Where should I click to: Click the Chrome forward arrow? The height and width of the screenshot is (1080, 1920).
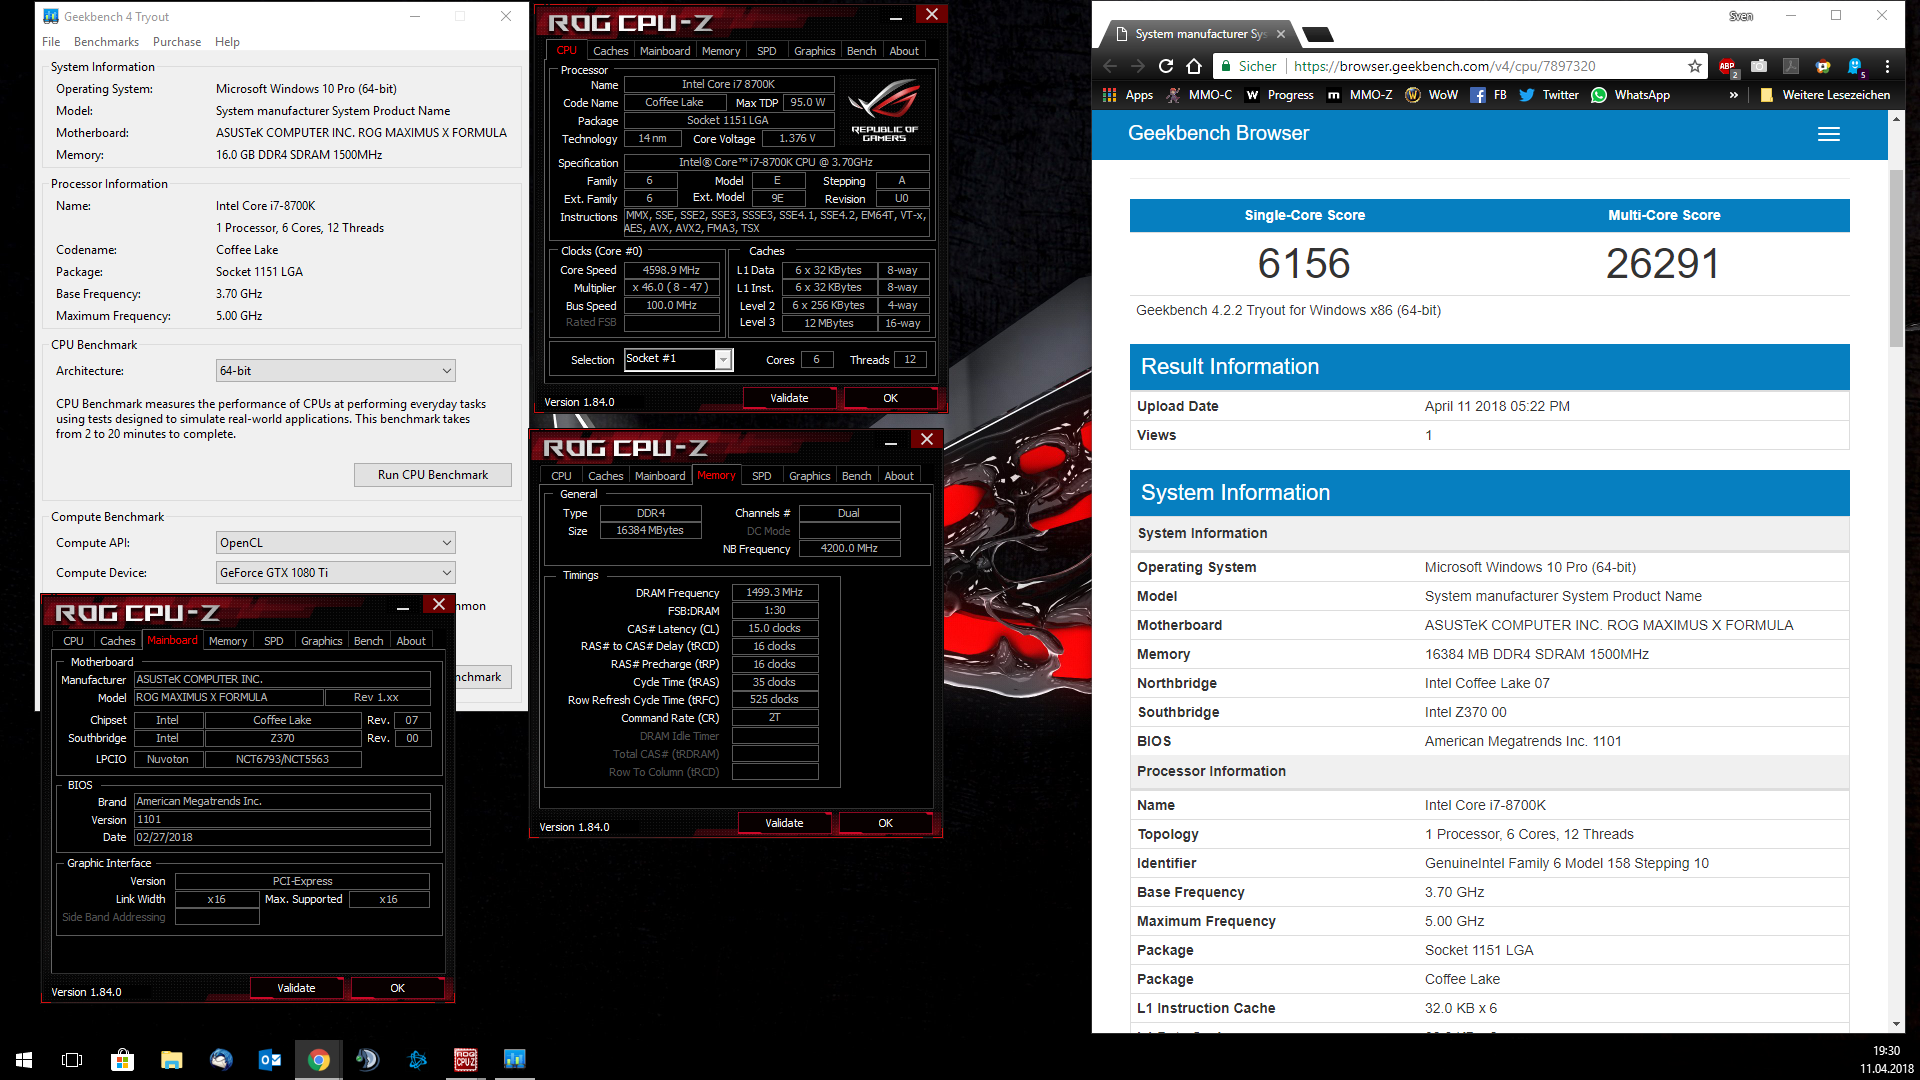[x=1138, y=66]
